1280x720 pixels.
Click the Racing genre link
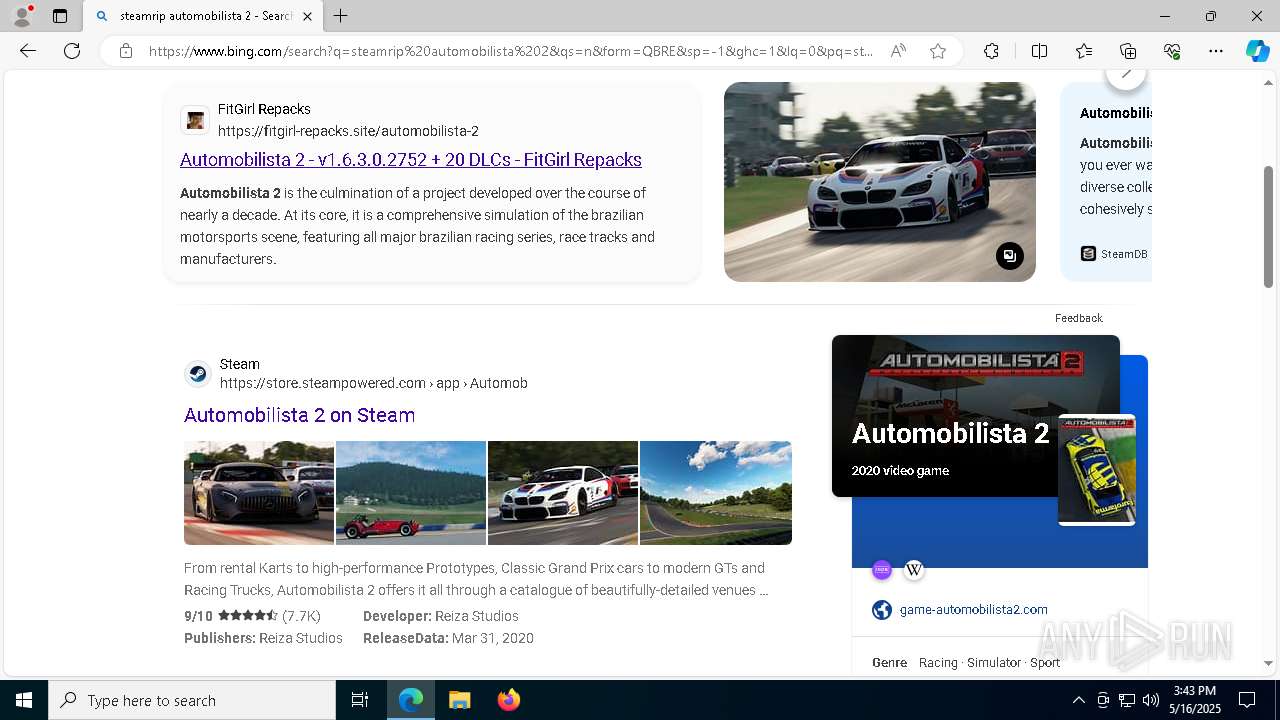938,663
